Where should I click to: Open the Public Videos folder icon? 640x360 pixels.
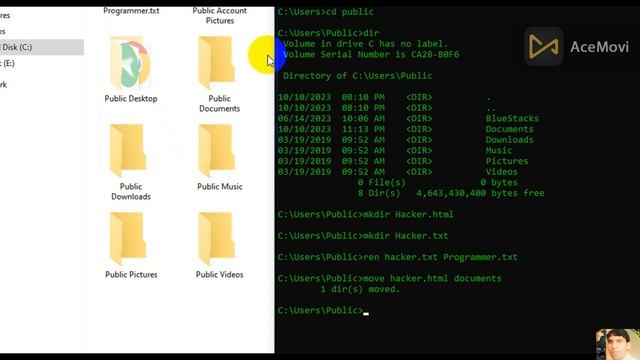click(217, 239)
